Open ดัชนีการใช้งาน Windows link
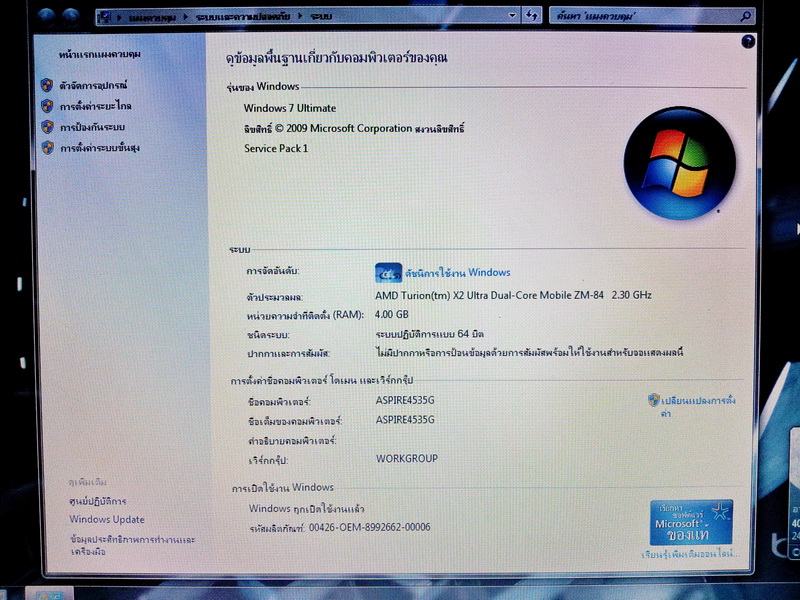 [x=458, y=272]
